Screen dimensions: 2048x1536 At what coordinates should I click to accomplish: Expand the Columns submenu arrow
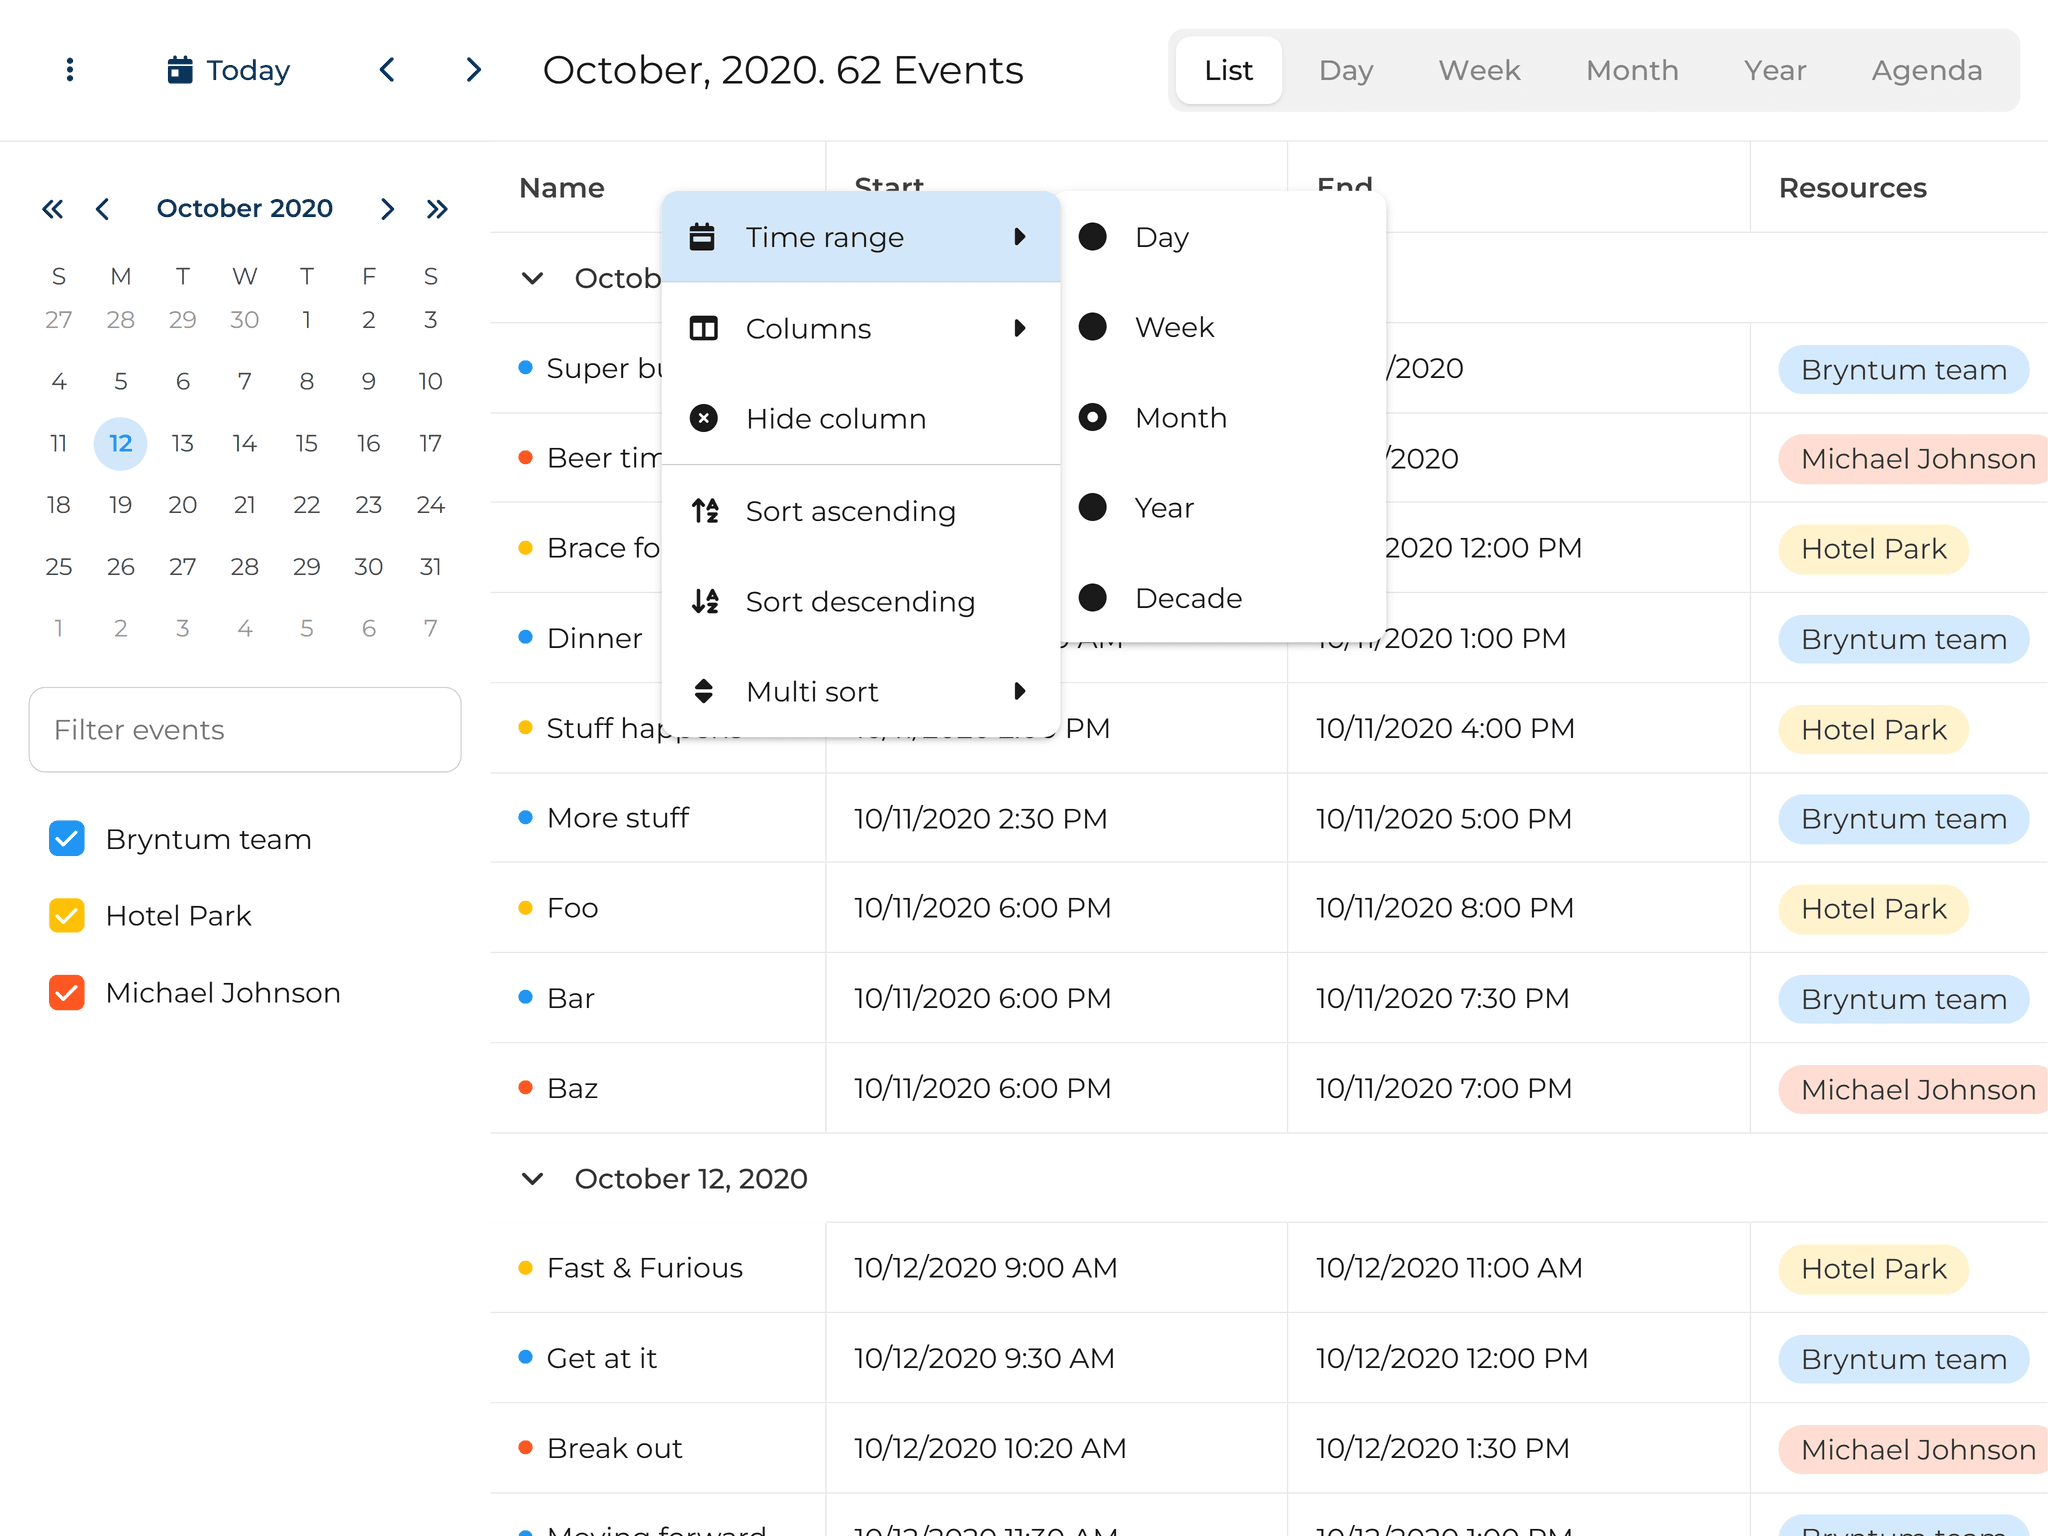(x=1020, y=328)
